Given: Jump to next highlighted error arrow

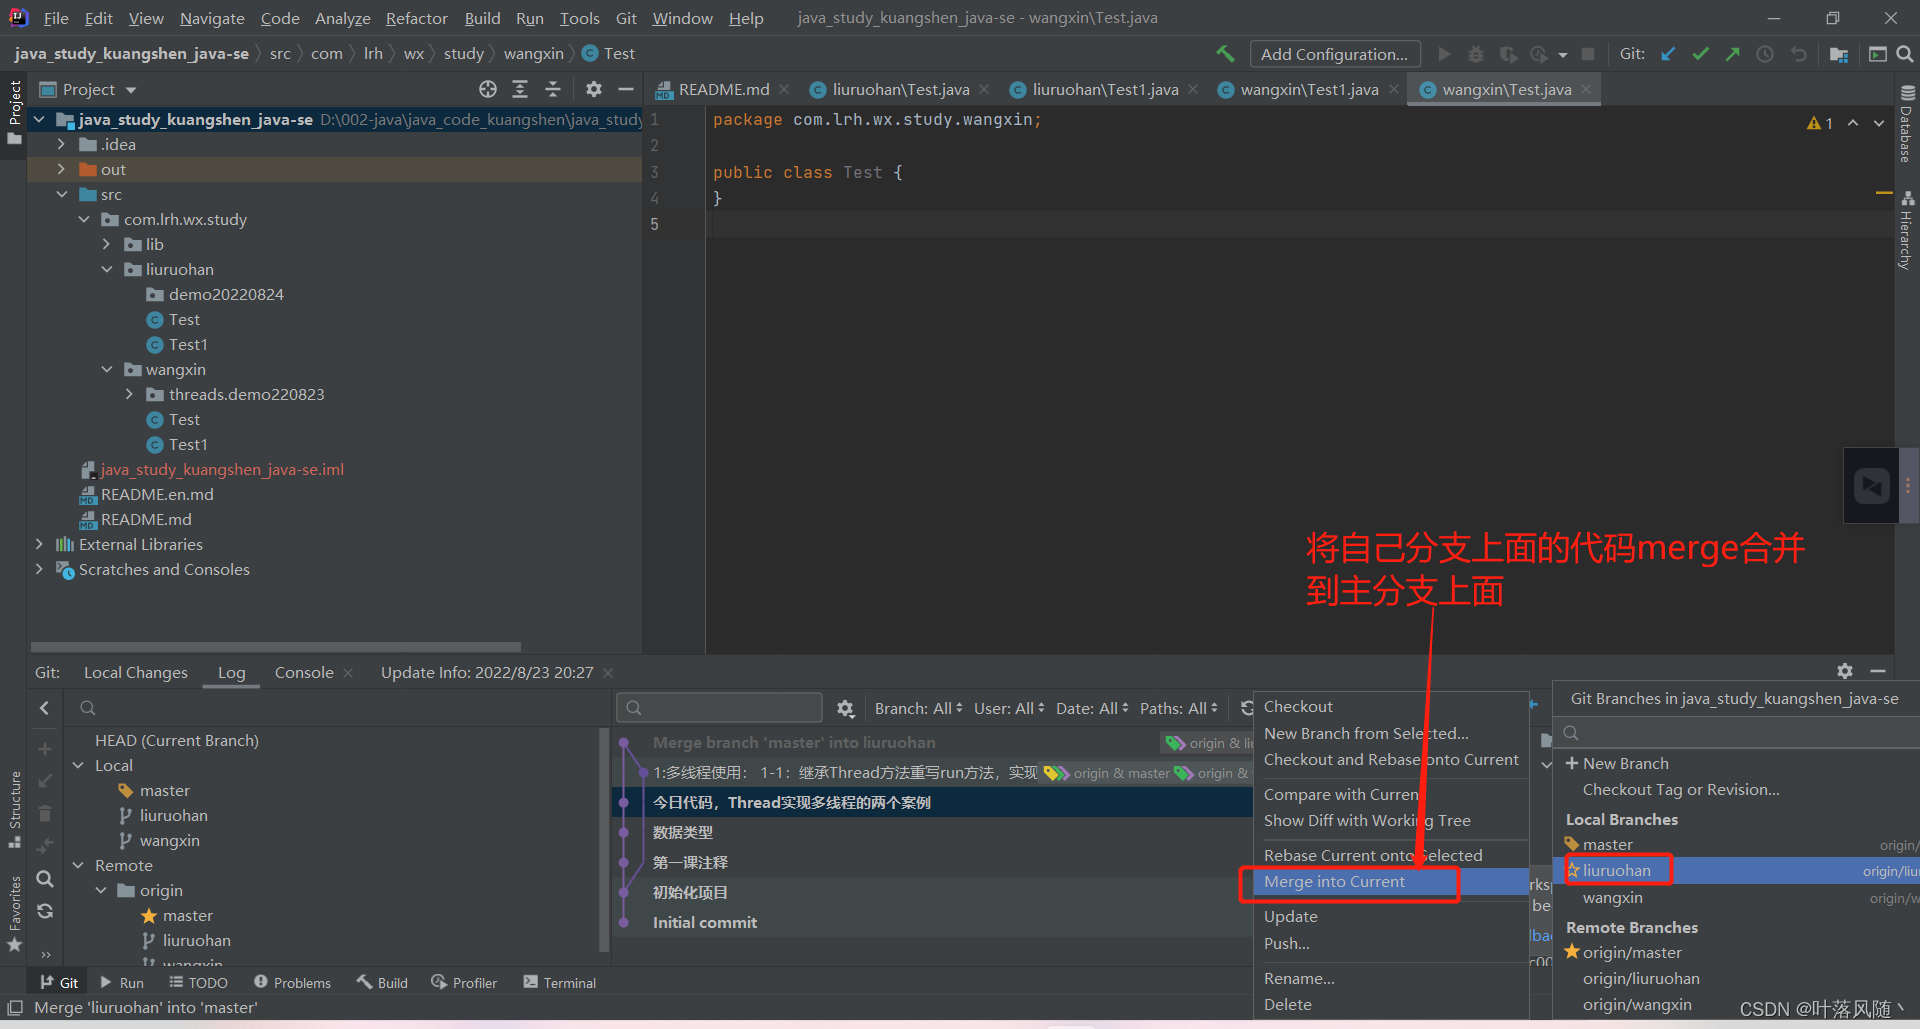Looking at the screenshot, I should [x=1878, y=123].
